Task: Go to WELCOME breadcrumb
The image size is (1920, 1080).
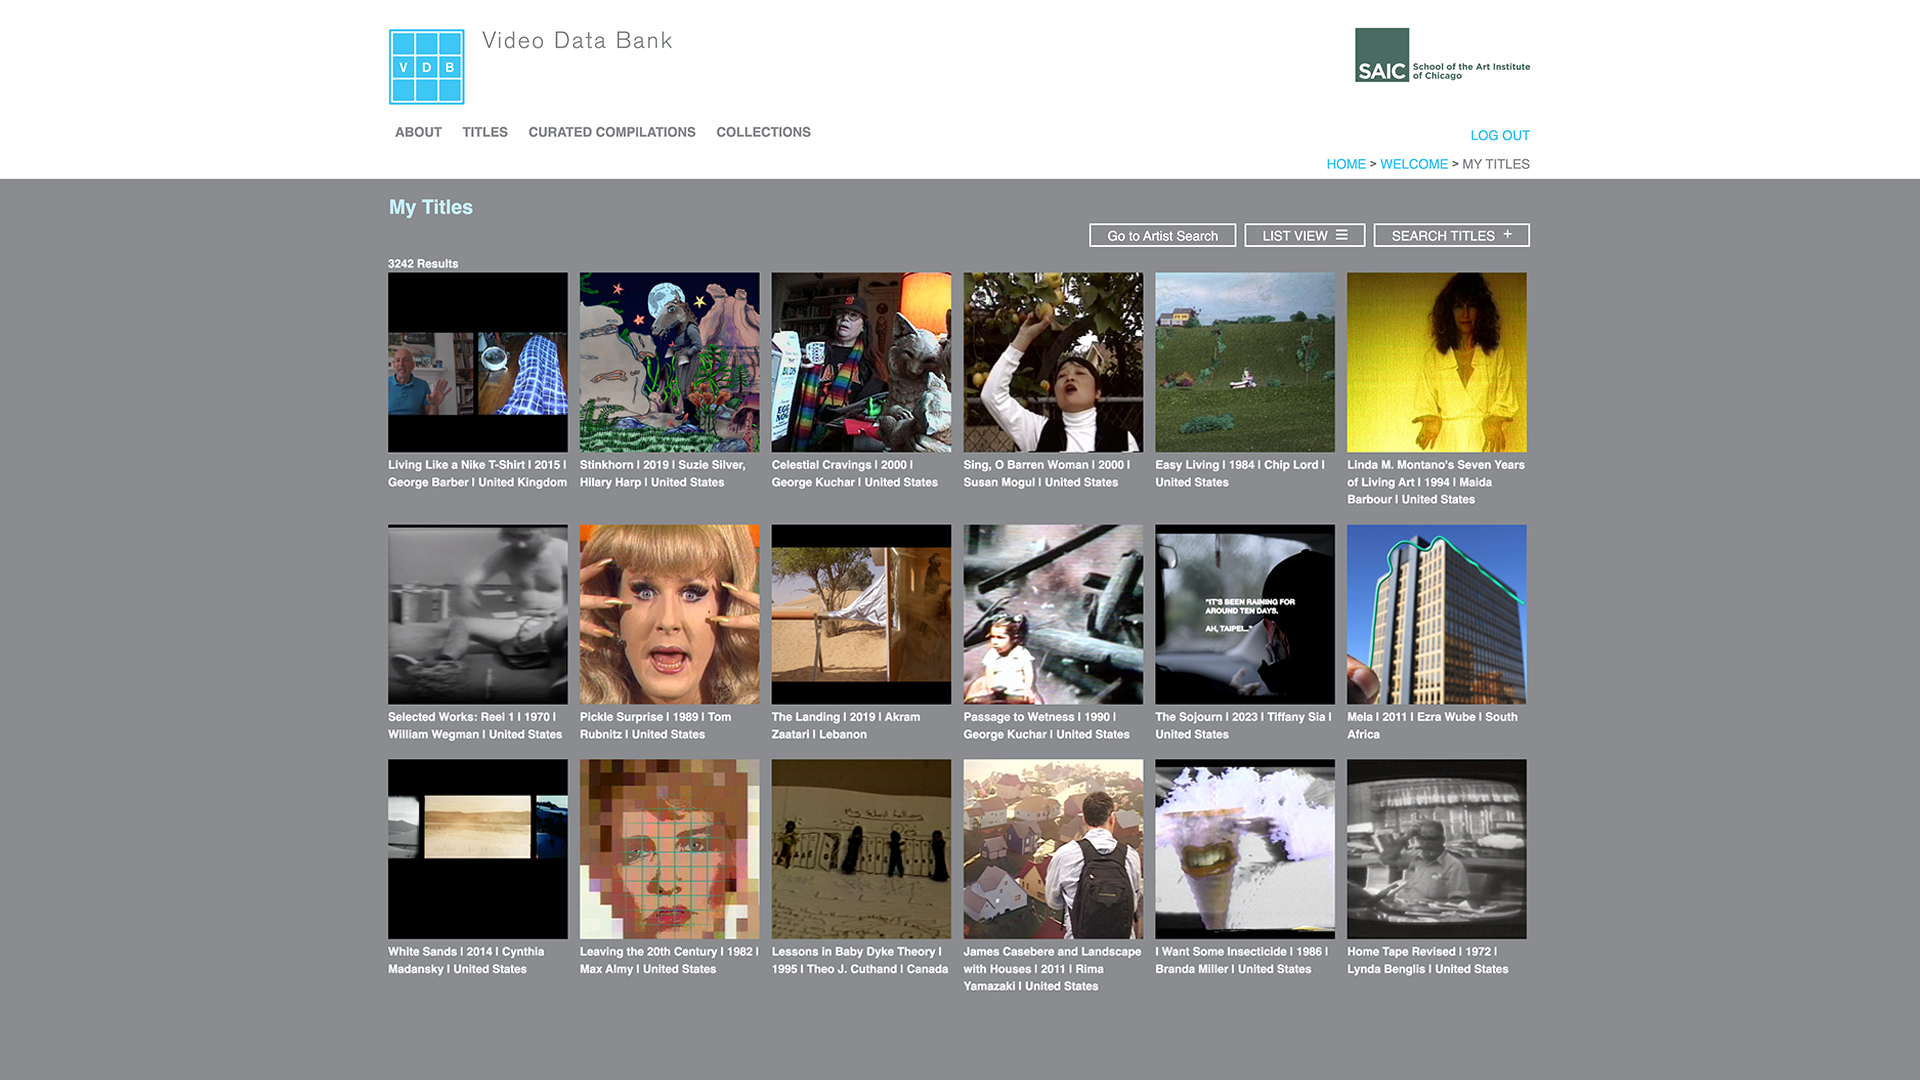Action: click(x=1414, y=164)
